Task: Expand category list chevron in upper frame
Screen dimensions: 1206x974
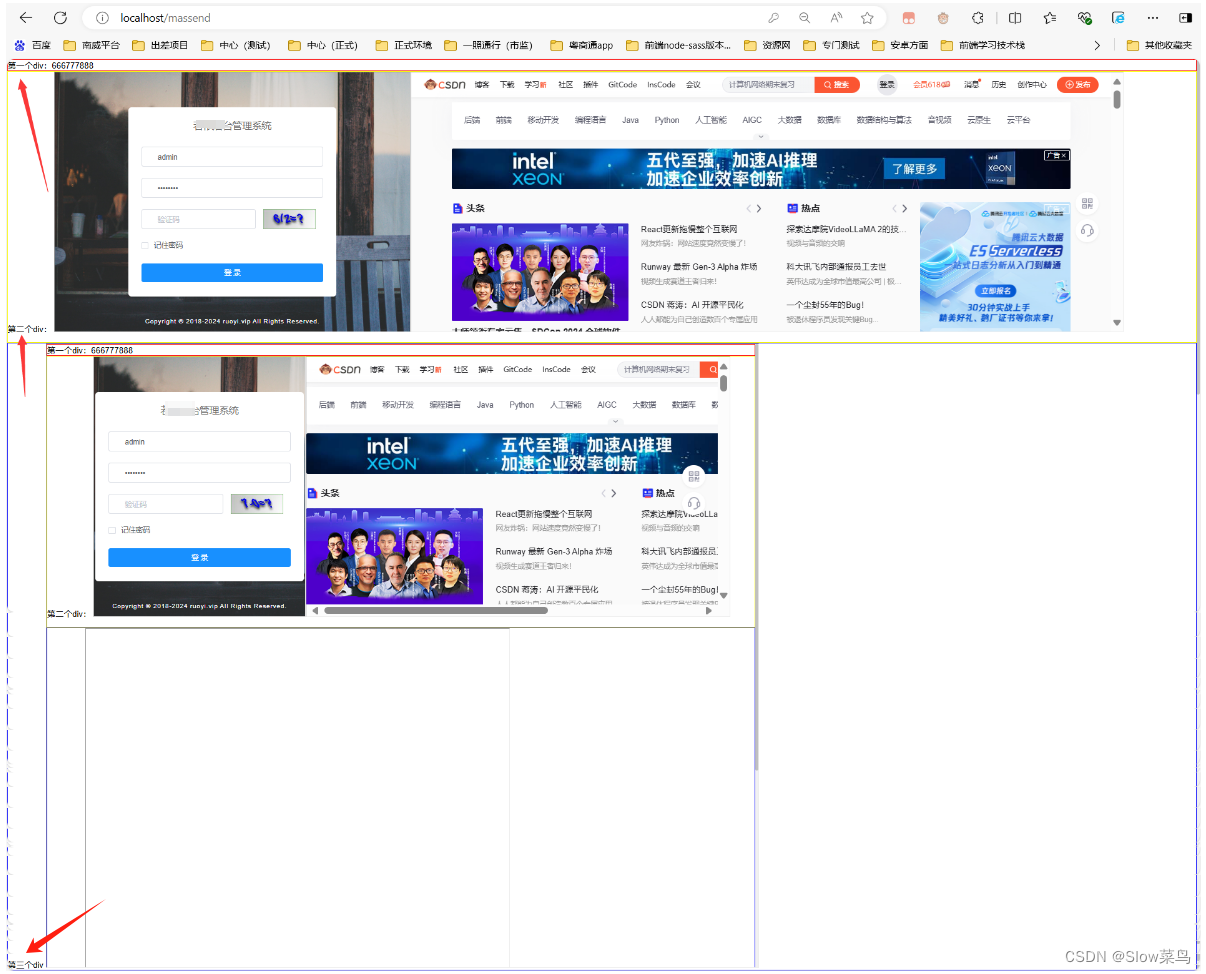Action: point(760,136)
